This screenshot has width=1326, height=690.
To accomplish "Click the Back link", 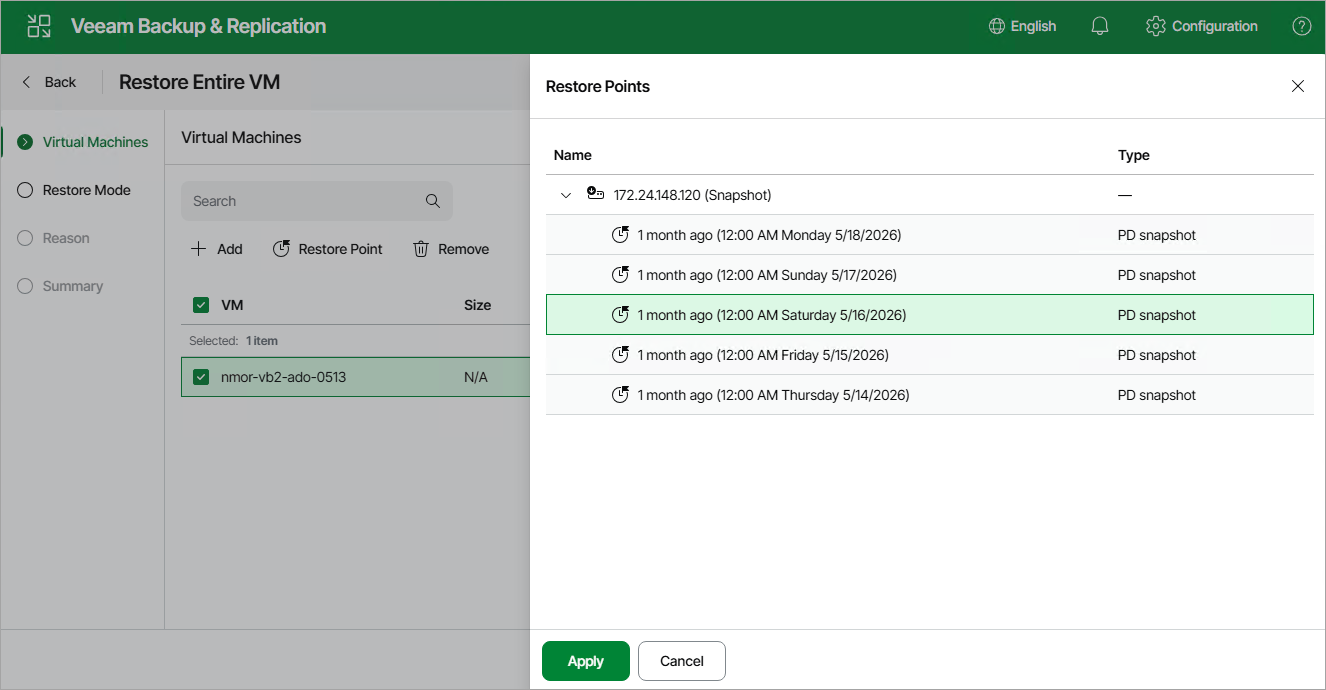I will [x=60, y=82].
